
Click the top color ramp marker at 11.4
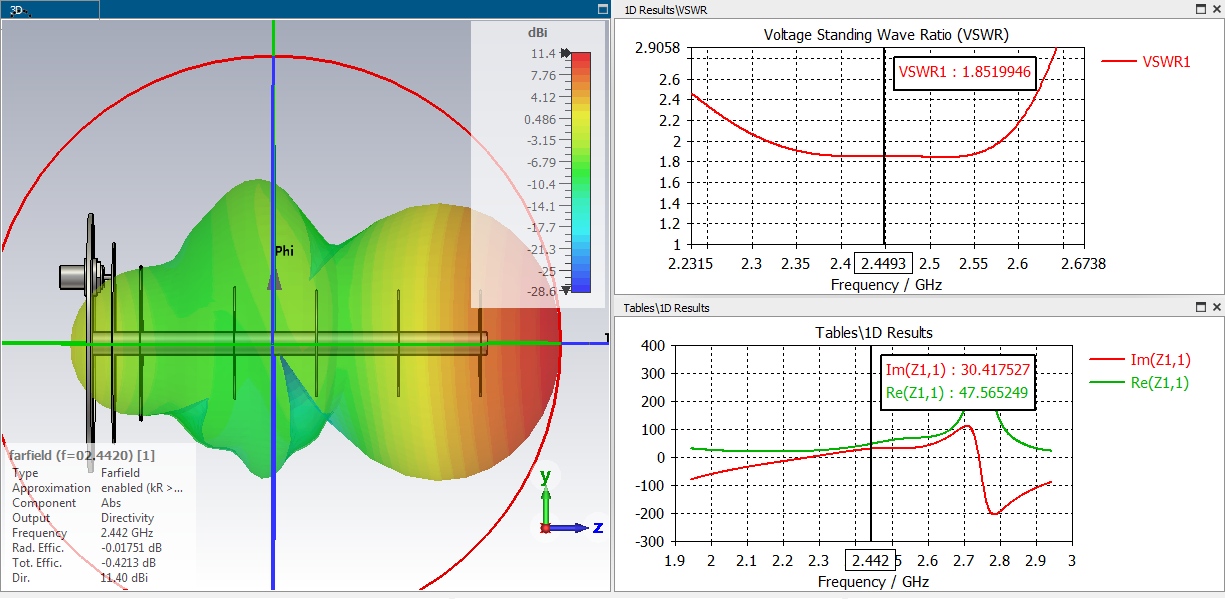[566, 53]
